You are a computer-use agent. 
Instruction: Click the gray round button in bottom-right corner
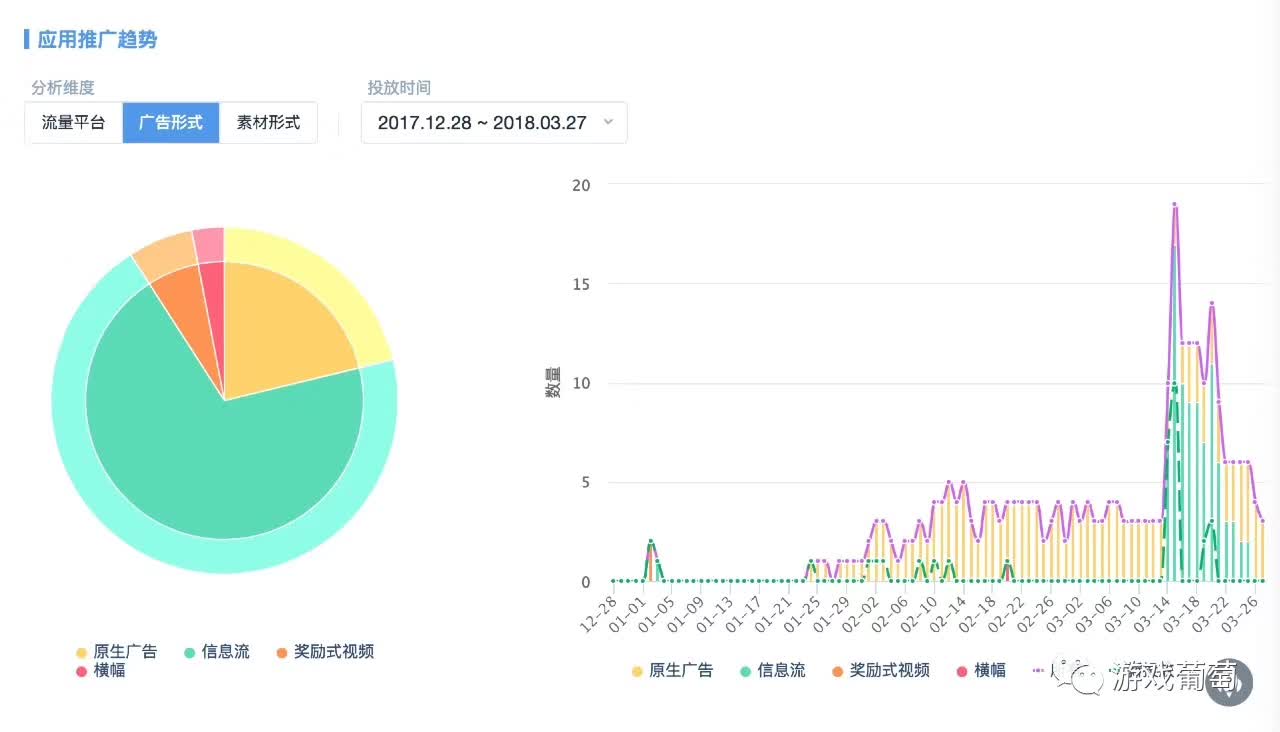coord(1230,687)
